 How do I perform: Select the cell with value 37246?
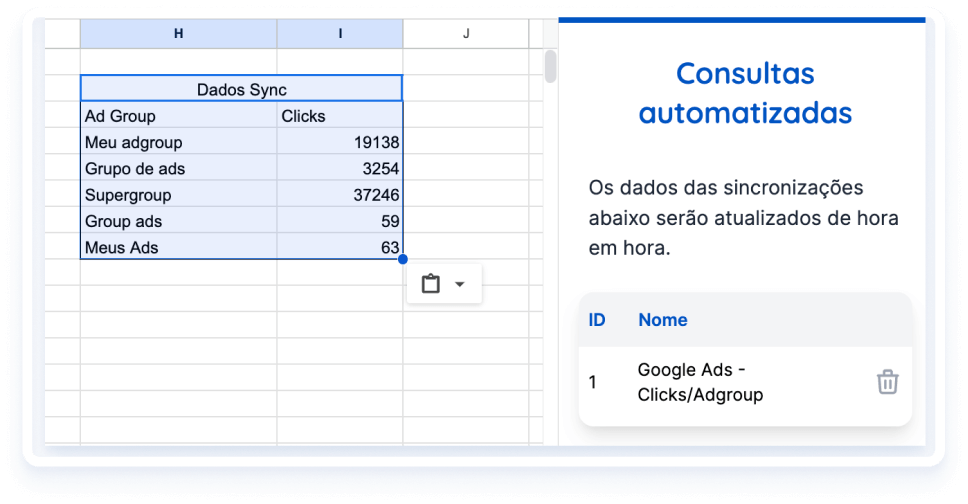click(x=340, y=195)
